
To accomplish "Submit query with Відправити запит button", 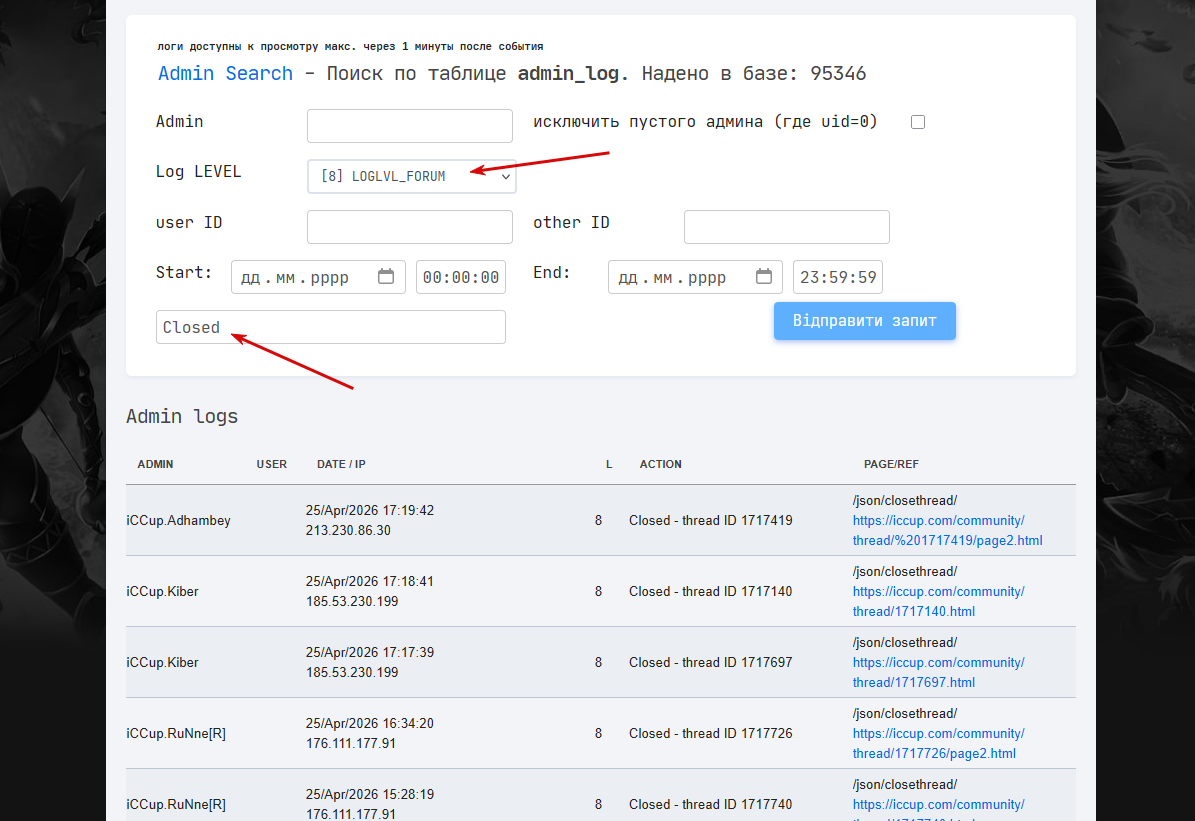I will (864, 321).
